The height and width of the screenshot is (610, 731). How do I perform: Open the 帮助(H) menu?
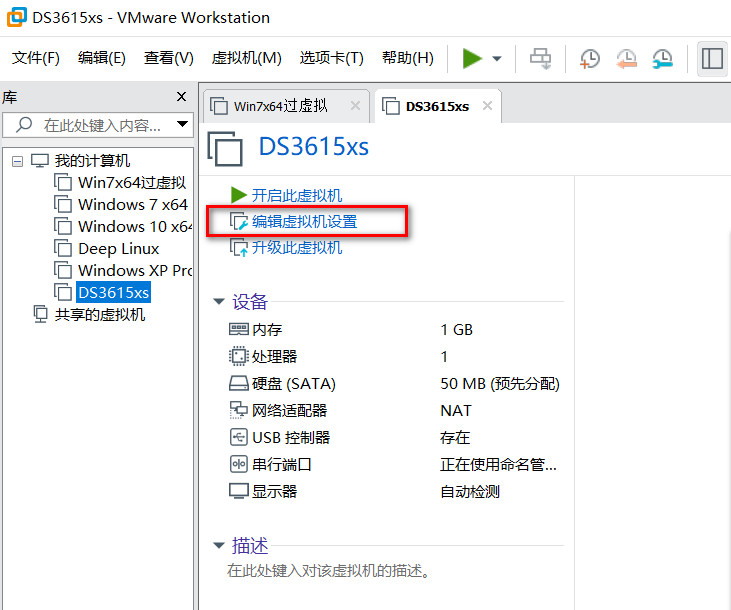coord(408,58)
